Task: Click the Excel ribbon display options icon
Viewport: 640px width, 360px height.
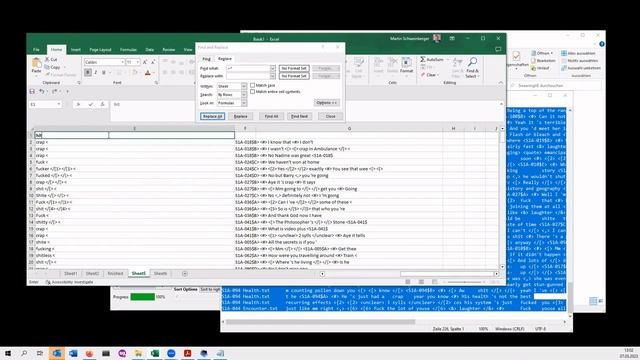Action: pyautogui.click(x=452, y=38)
